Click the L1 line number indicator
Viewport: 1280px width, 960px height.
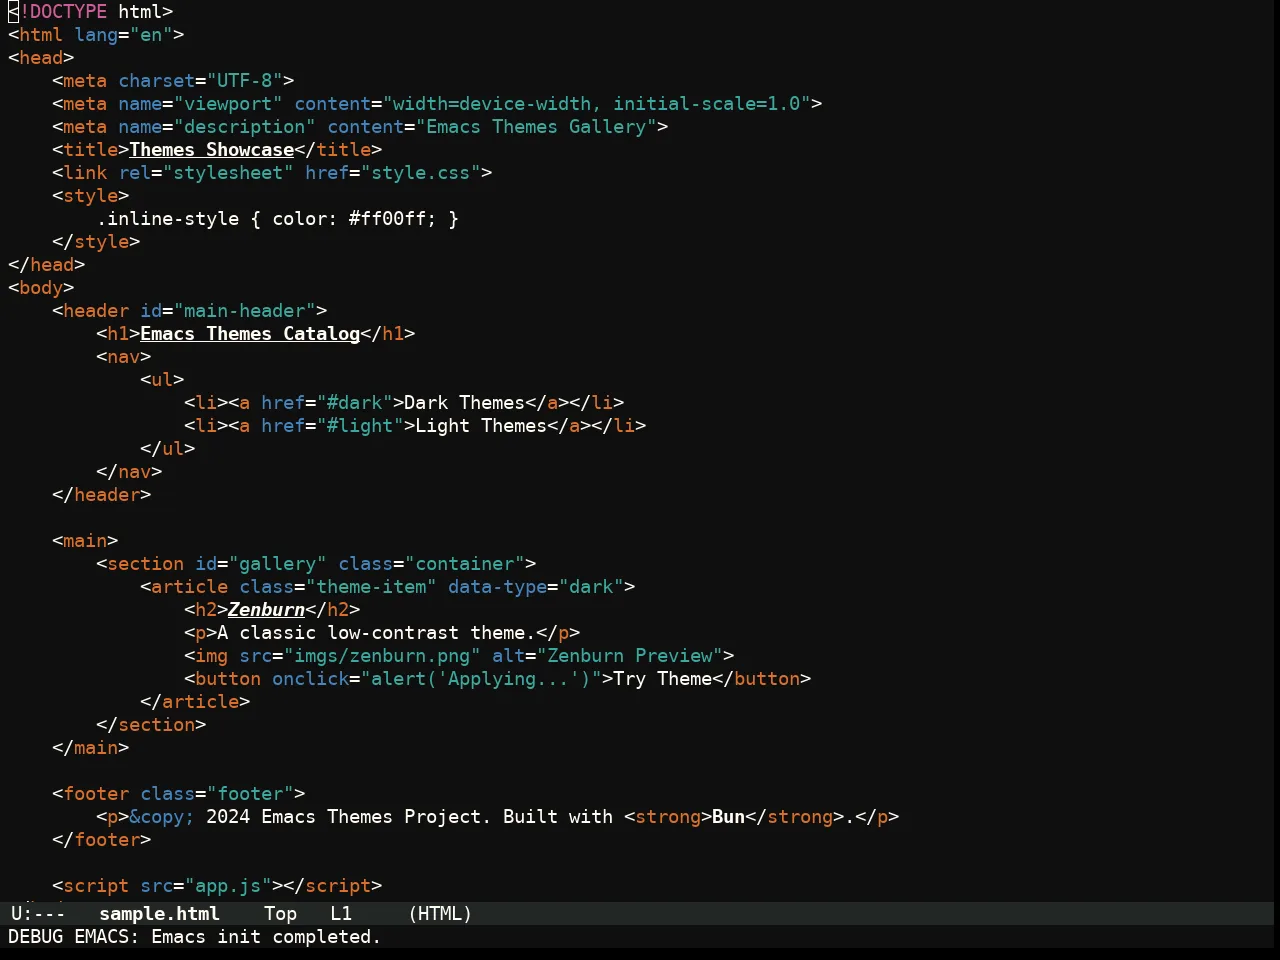pos(341,913)
